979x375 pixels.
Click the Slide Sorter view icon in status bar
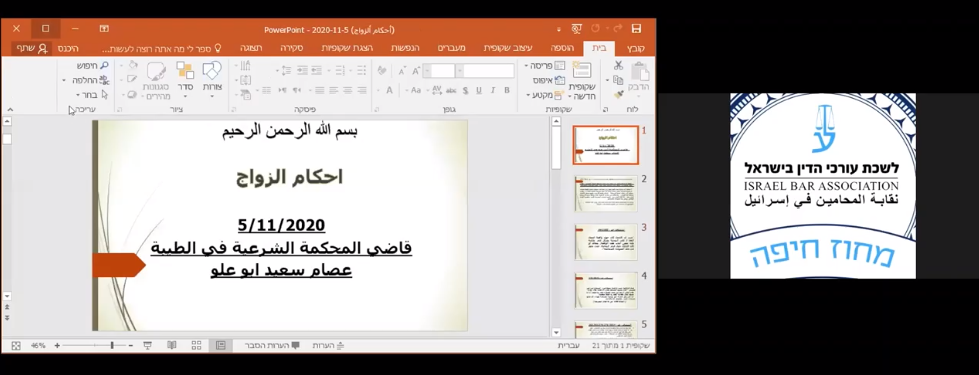(196, 345)
